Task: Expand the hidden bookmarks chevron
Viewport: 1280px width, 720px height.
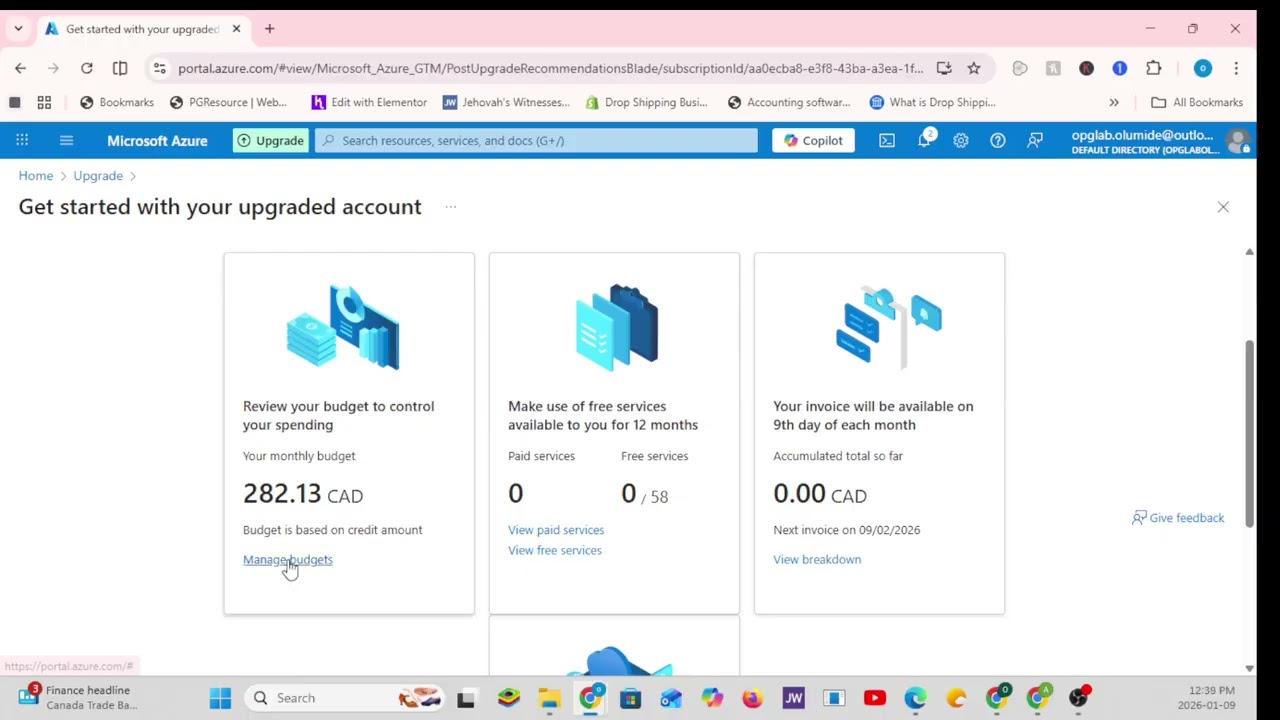Action: point(1114,102)
